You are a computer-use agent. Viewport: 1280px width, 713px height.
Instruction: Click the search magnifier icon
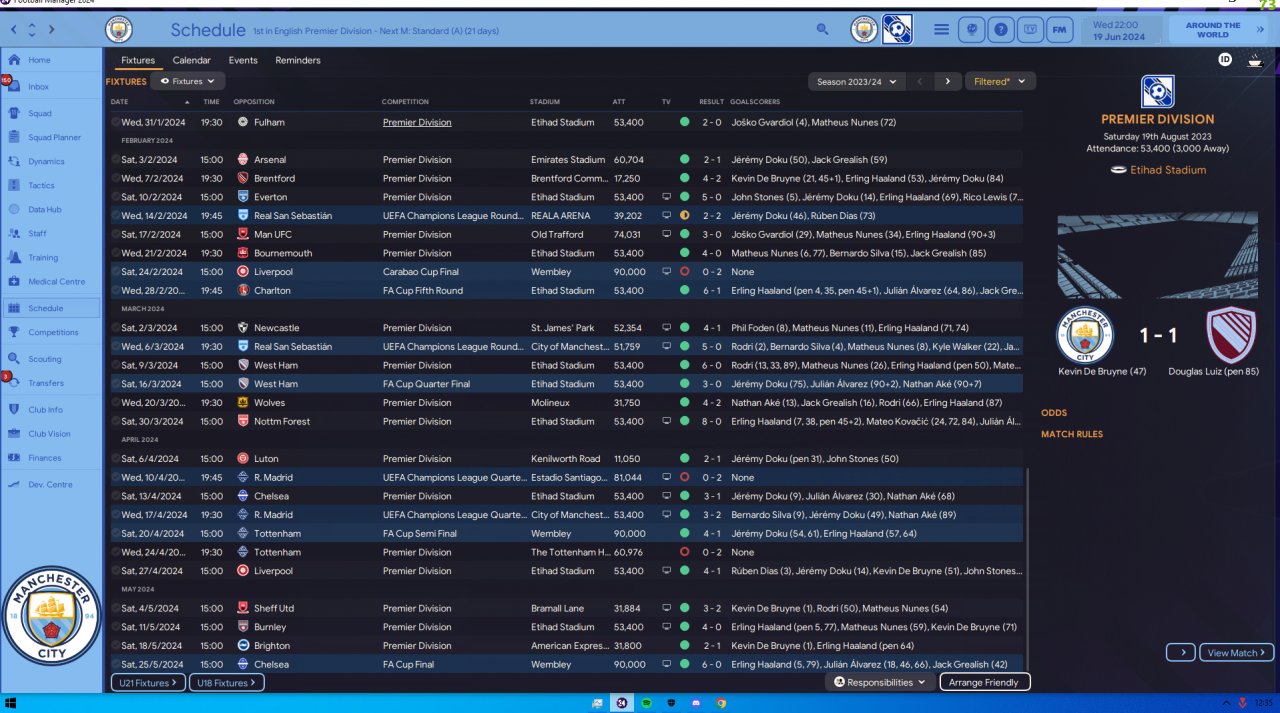(822, 30)
